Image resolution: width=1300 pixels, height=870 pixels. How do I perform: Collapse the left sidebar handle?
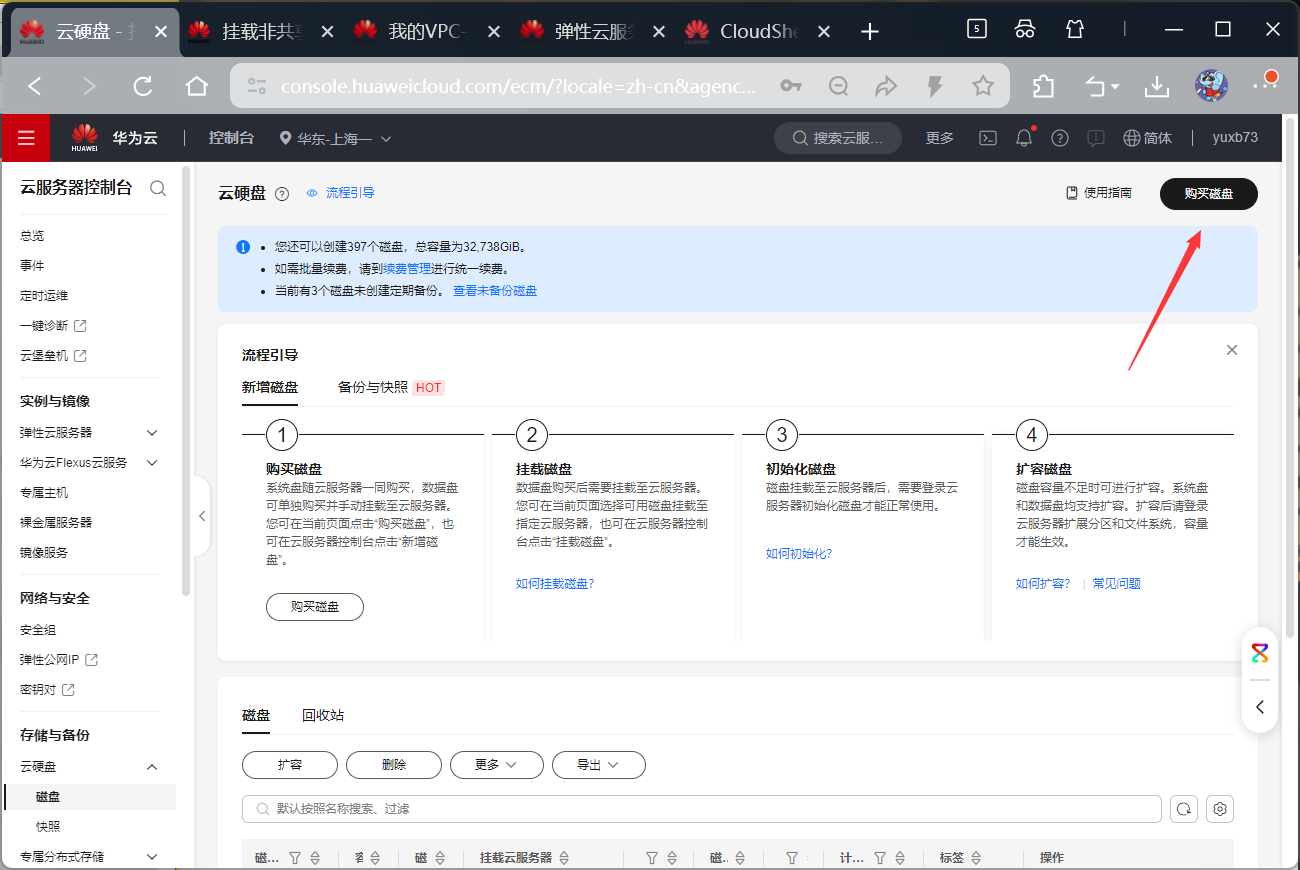(x=202, y=516)
